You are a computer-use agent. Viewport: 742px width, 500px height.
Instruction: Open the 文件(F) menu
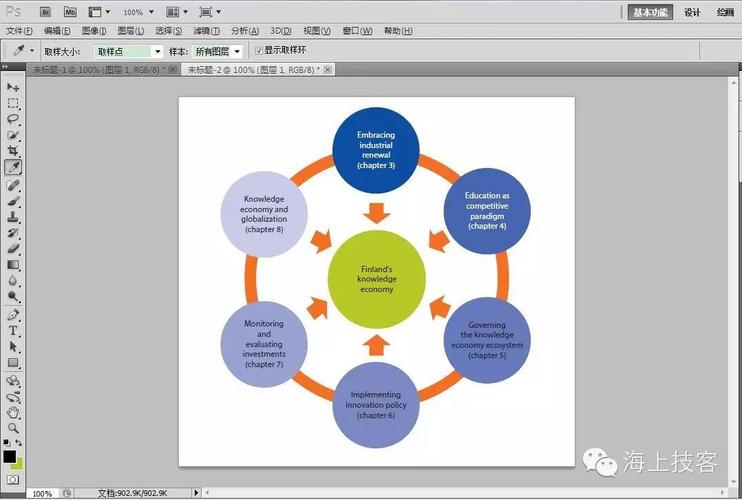click(x=19, y=31)
